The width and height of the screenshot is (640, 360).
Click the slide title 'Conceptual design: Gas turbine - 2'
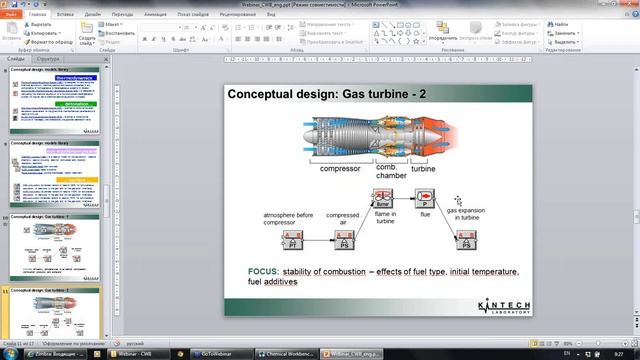pyautogui.click(x=327, y=94)
